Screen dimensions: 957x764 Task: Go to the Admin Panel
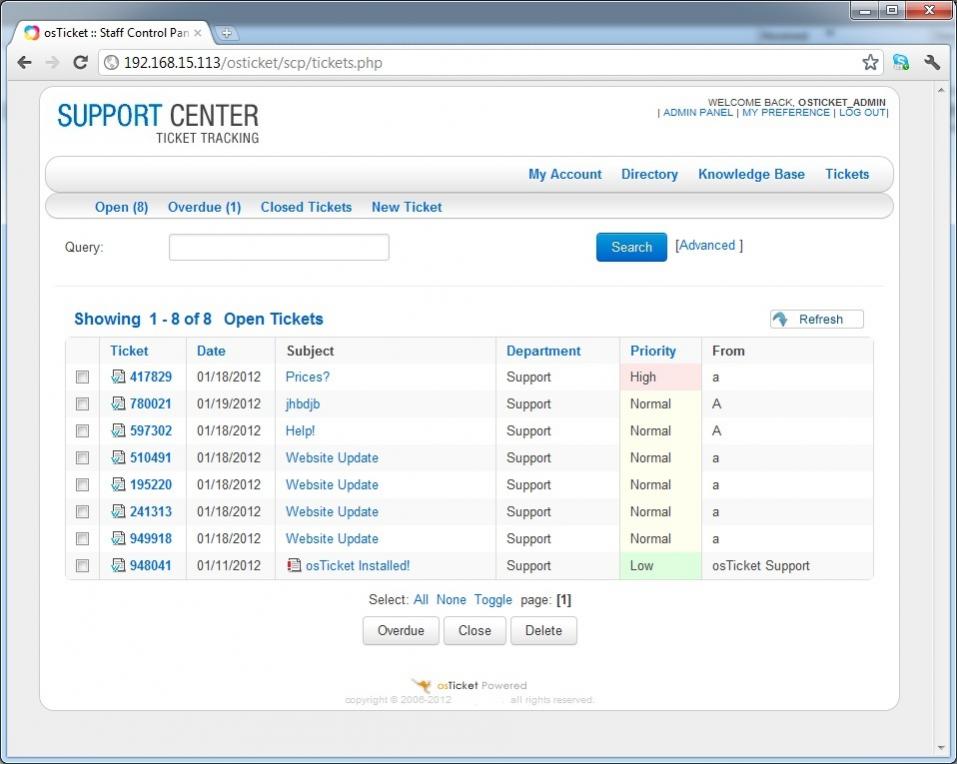(698, 113)
